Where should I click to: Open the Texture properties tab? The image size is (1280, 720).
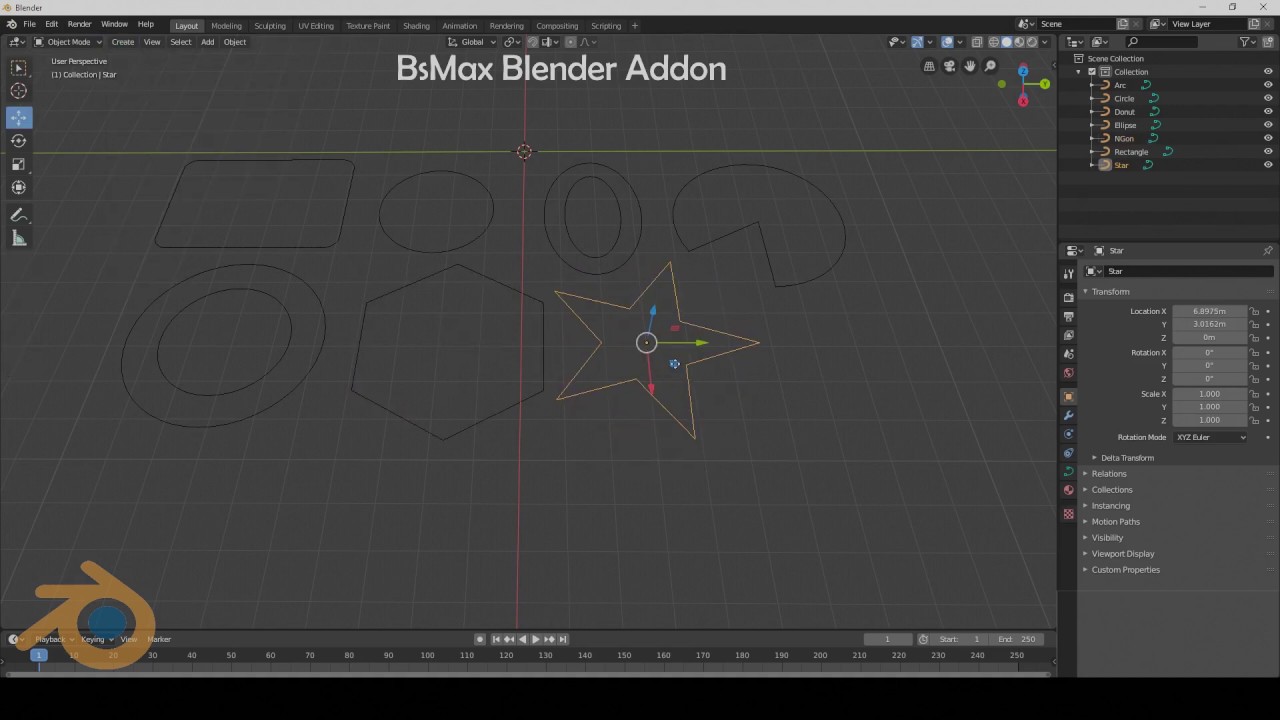tap(1068, 514)
